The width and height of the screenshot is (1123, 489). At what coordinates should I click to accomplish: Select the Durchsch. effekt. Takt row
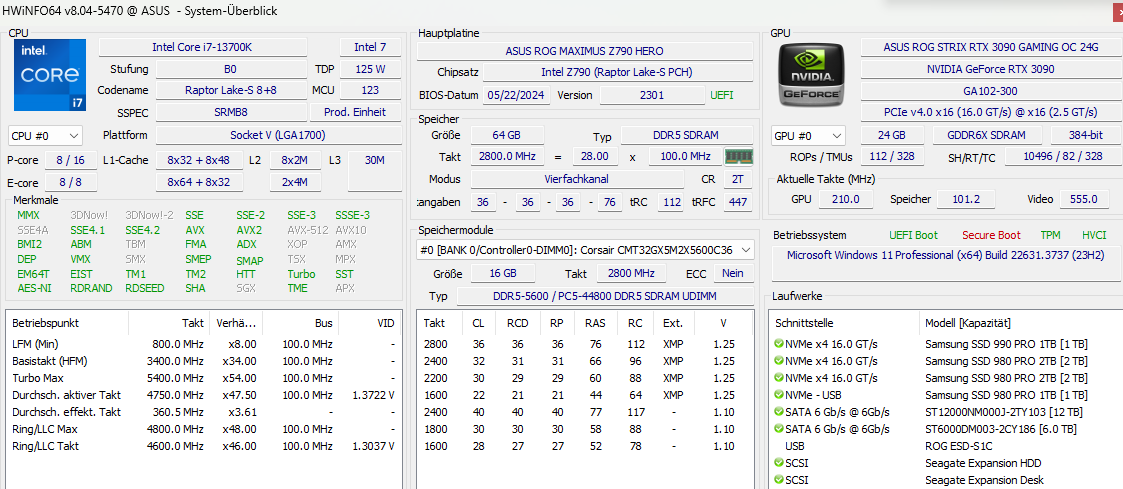203,412
